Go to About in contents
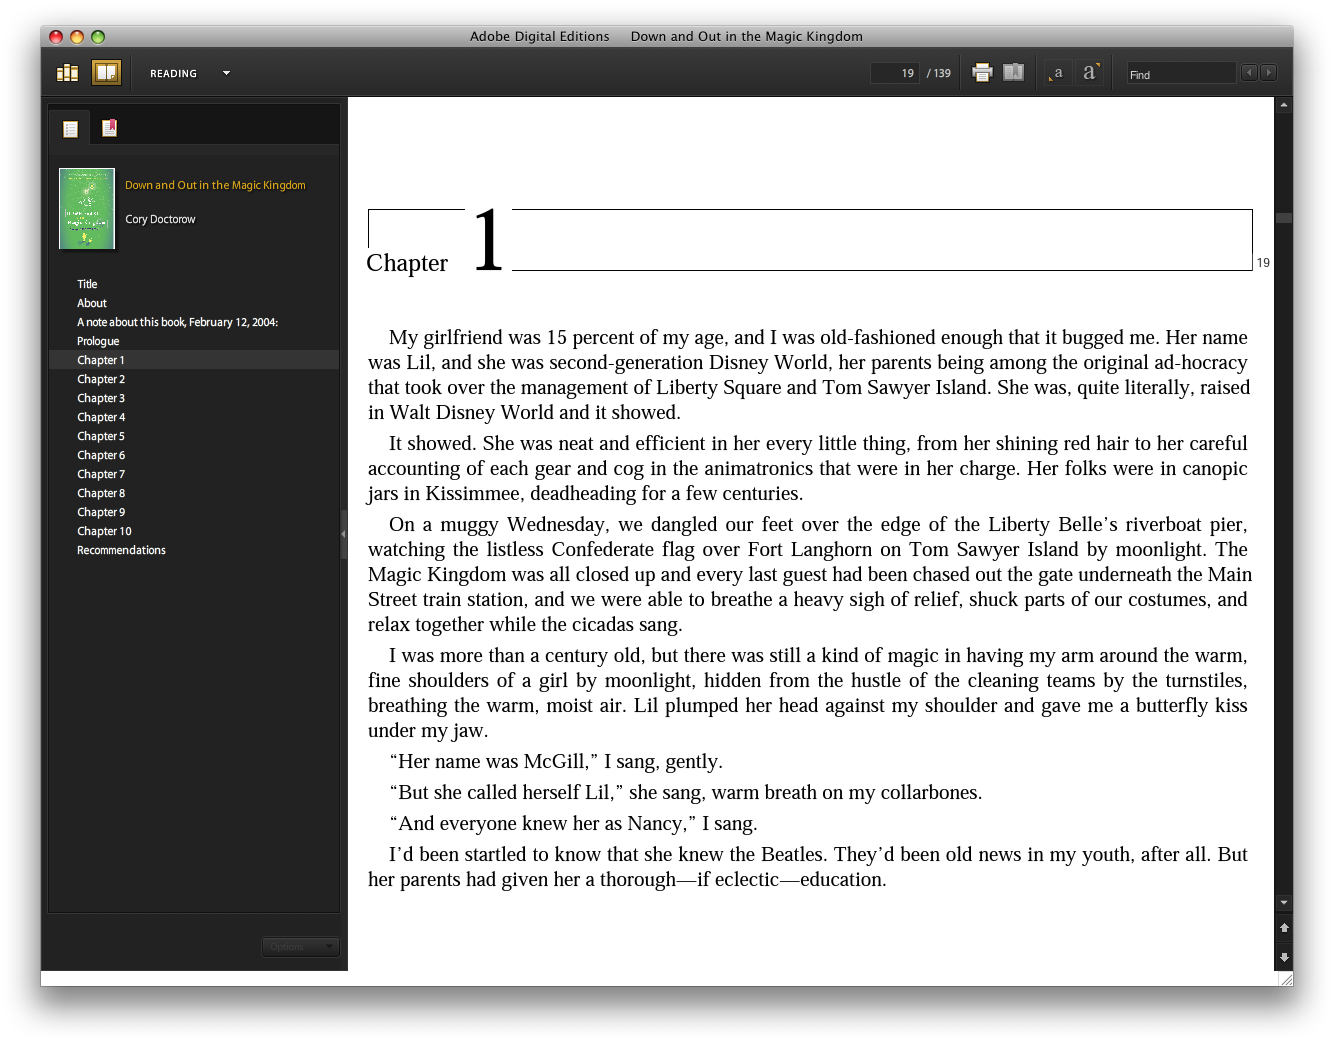Screen dimensions: 1334x1042 [92, 303]
